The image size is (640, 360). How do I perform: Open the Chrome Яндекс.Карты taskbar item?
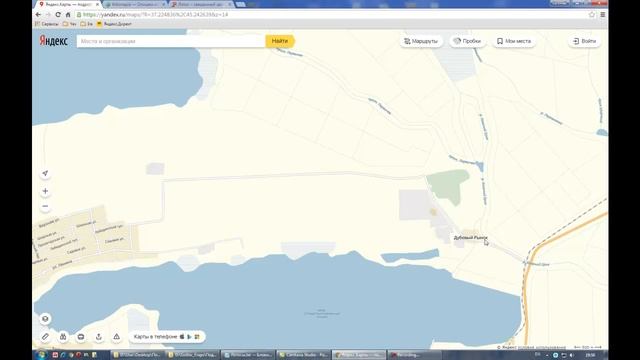[x=358, y=355]
